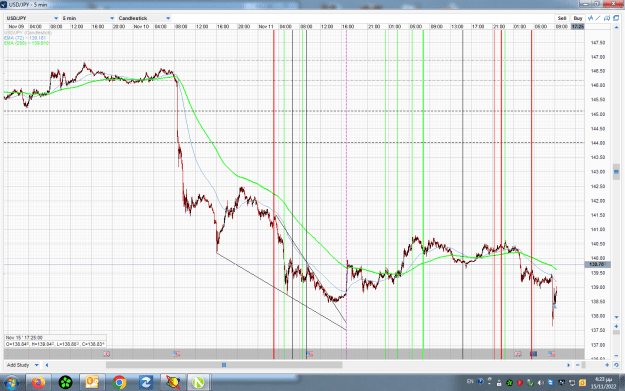Open the Candlestick chart type dropdown
Viewport: 625px width, 391px height.
tap(144, 18)
